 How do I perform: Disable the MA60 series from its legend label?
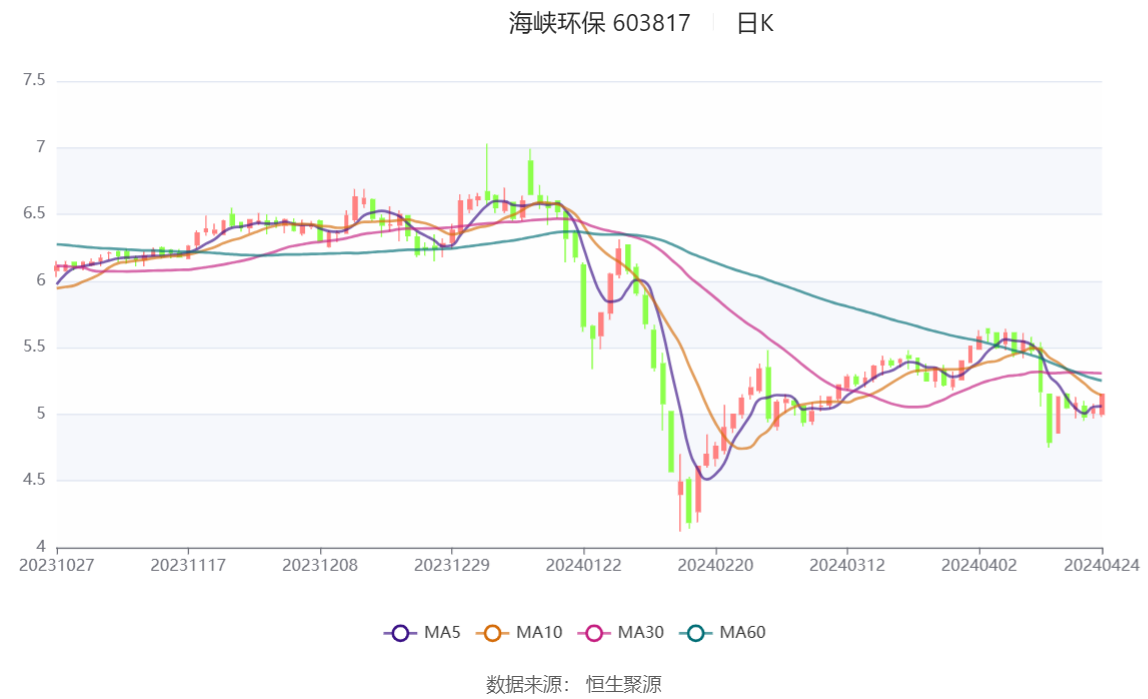coord(742,633)
